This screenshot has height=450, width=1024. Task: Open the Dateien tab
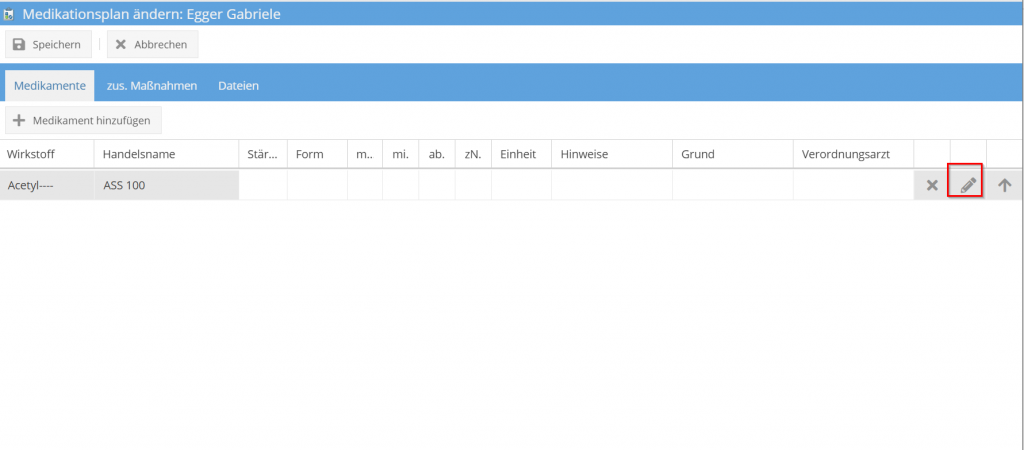238,86
